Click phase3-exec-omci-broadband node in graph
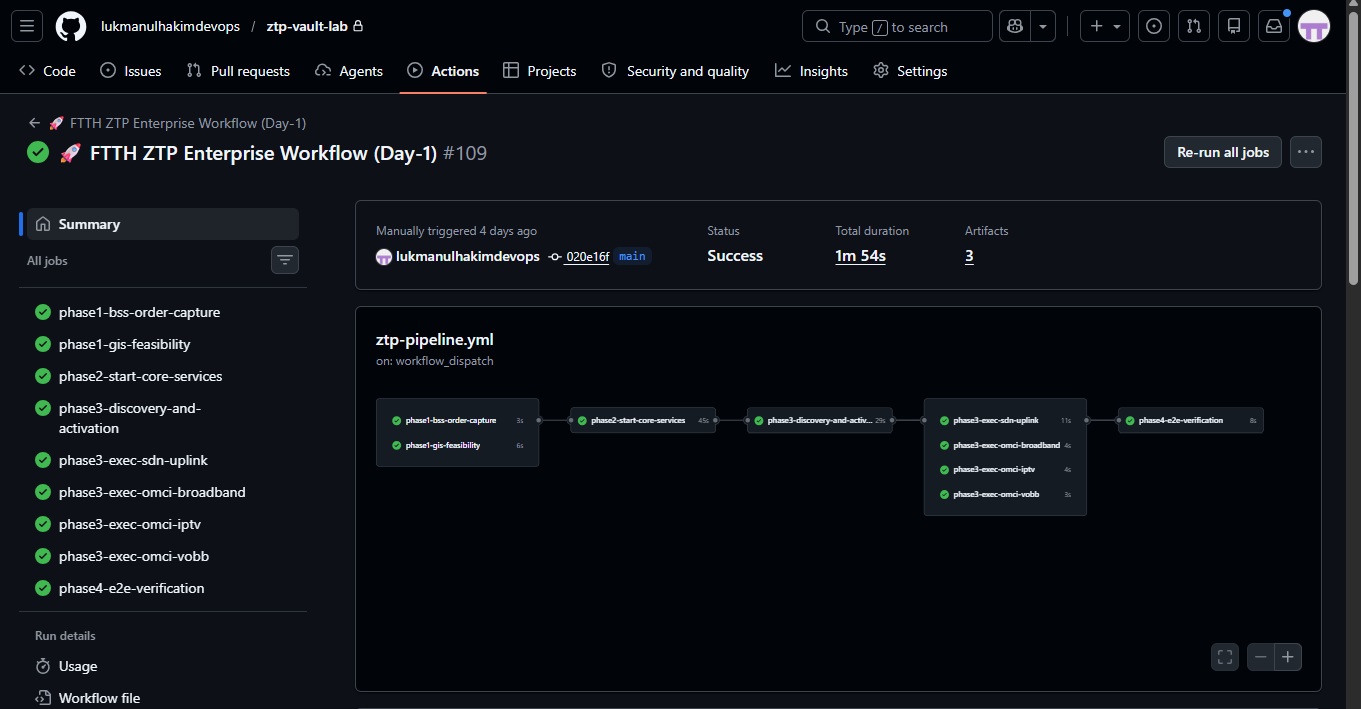 [x=1005, y=445]
